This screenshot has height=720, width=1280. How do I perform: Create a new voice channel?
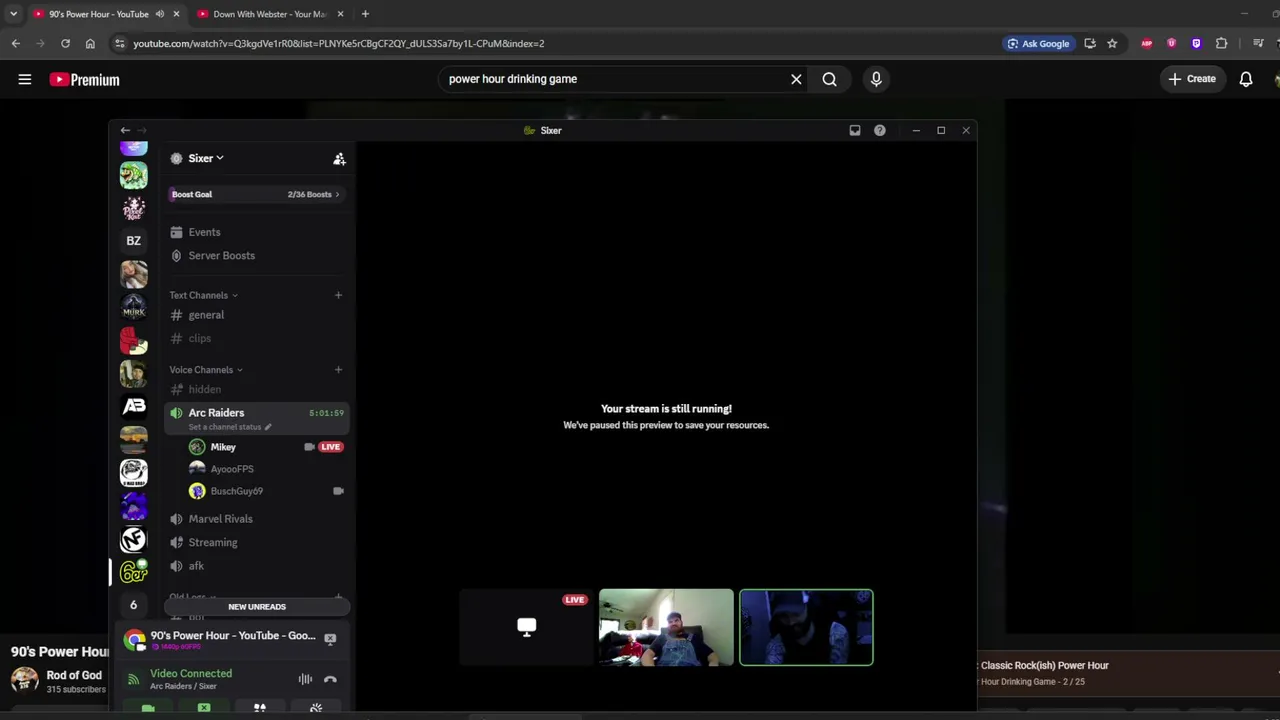[338, 370]
